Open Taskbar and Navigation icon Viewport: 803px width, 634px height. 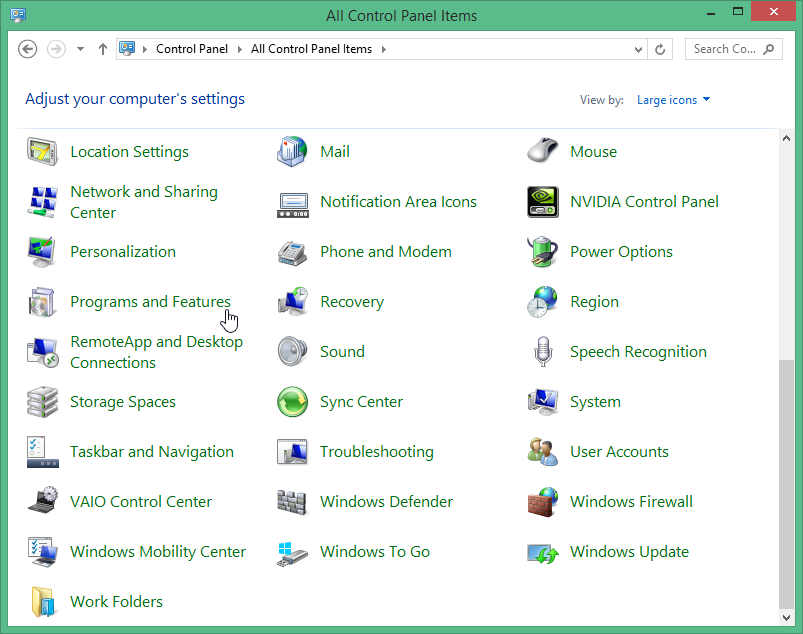click(x=43, y=452)
